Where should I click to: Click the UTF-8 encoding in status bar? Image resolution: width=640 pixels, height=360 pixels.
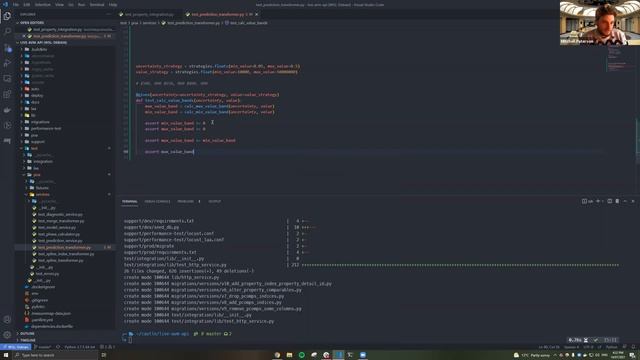[588, 347]
